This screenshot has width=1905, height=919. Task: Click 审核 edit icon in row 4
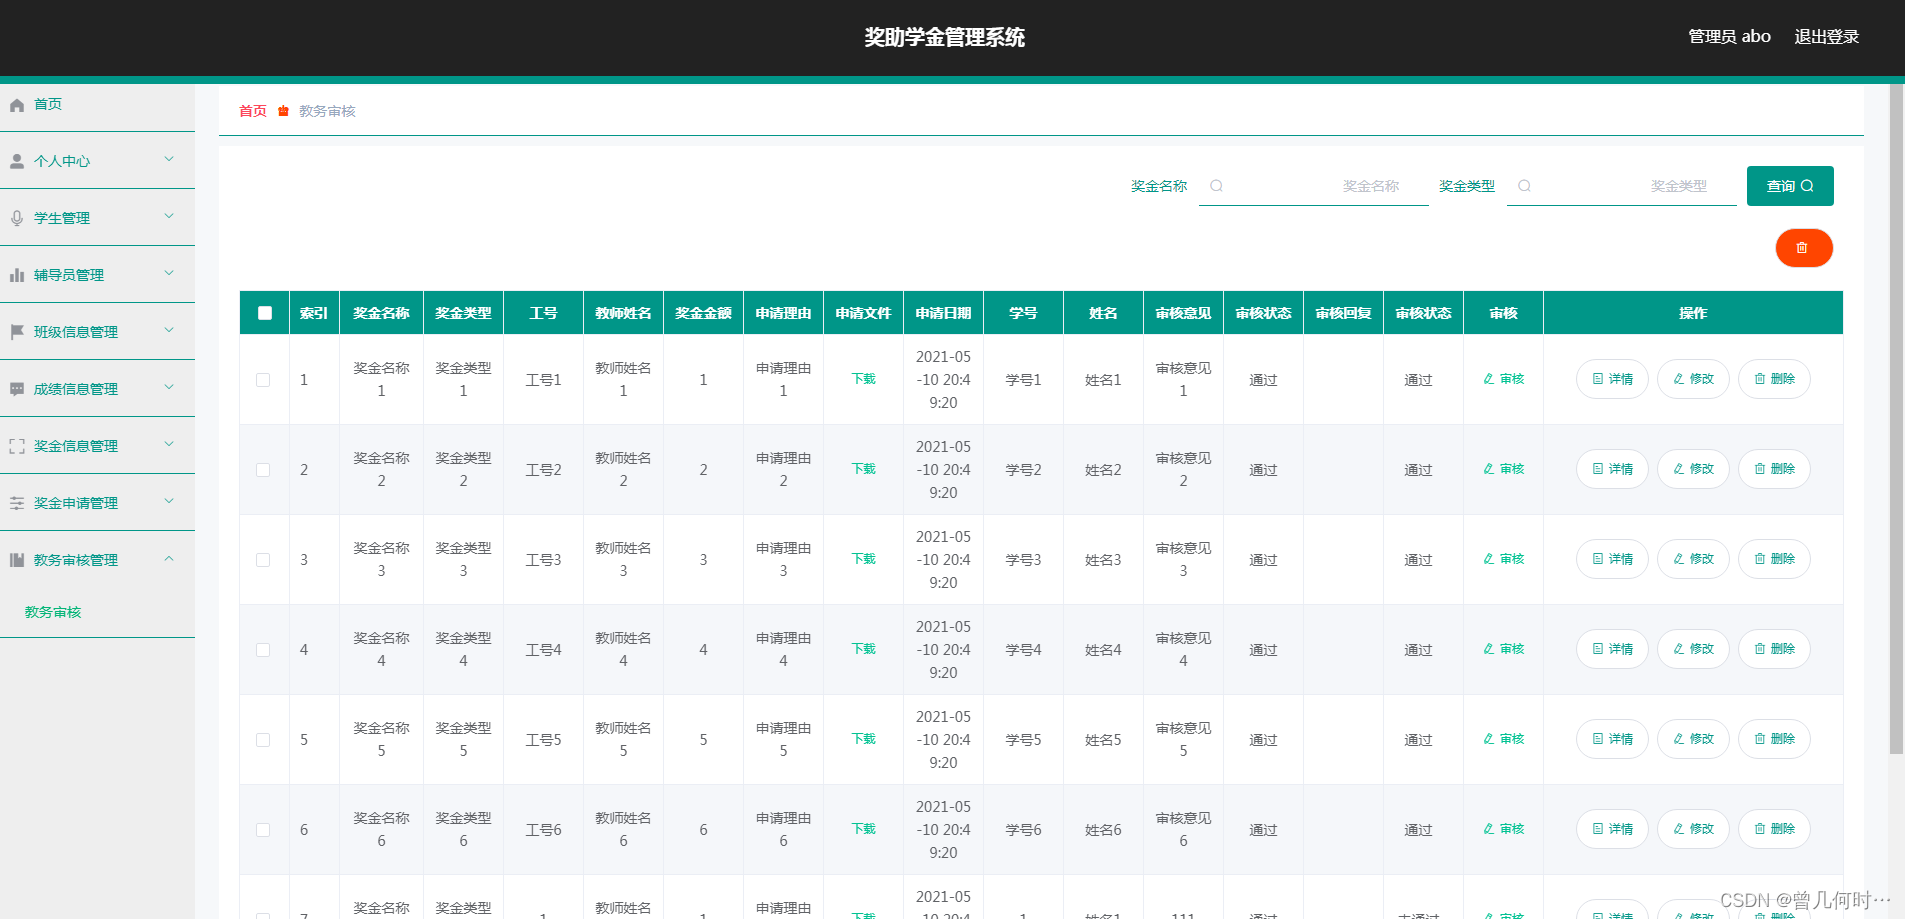[1489, 649]
